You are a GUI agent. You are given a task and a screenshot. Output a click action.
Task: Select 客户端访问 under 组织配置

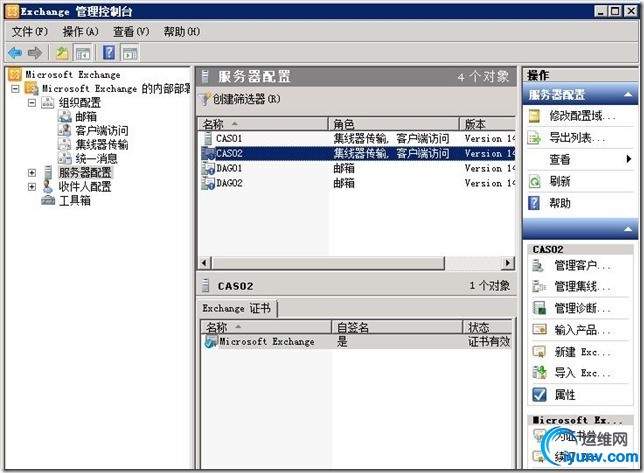(101, 131)
